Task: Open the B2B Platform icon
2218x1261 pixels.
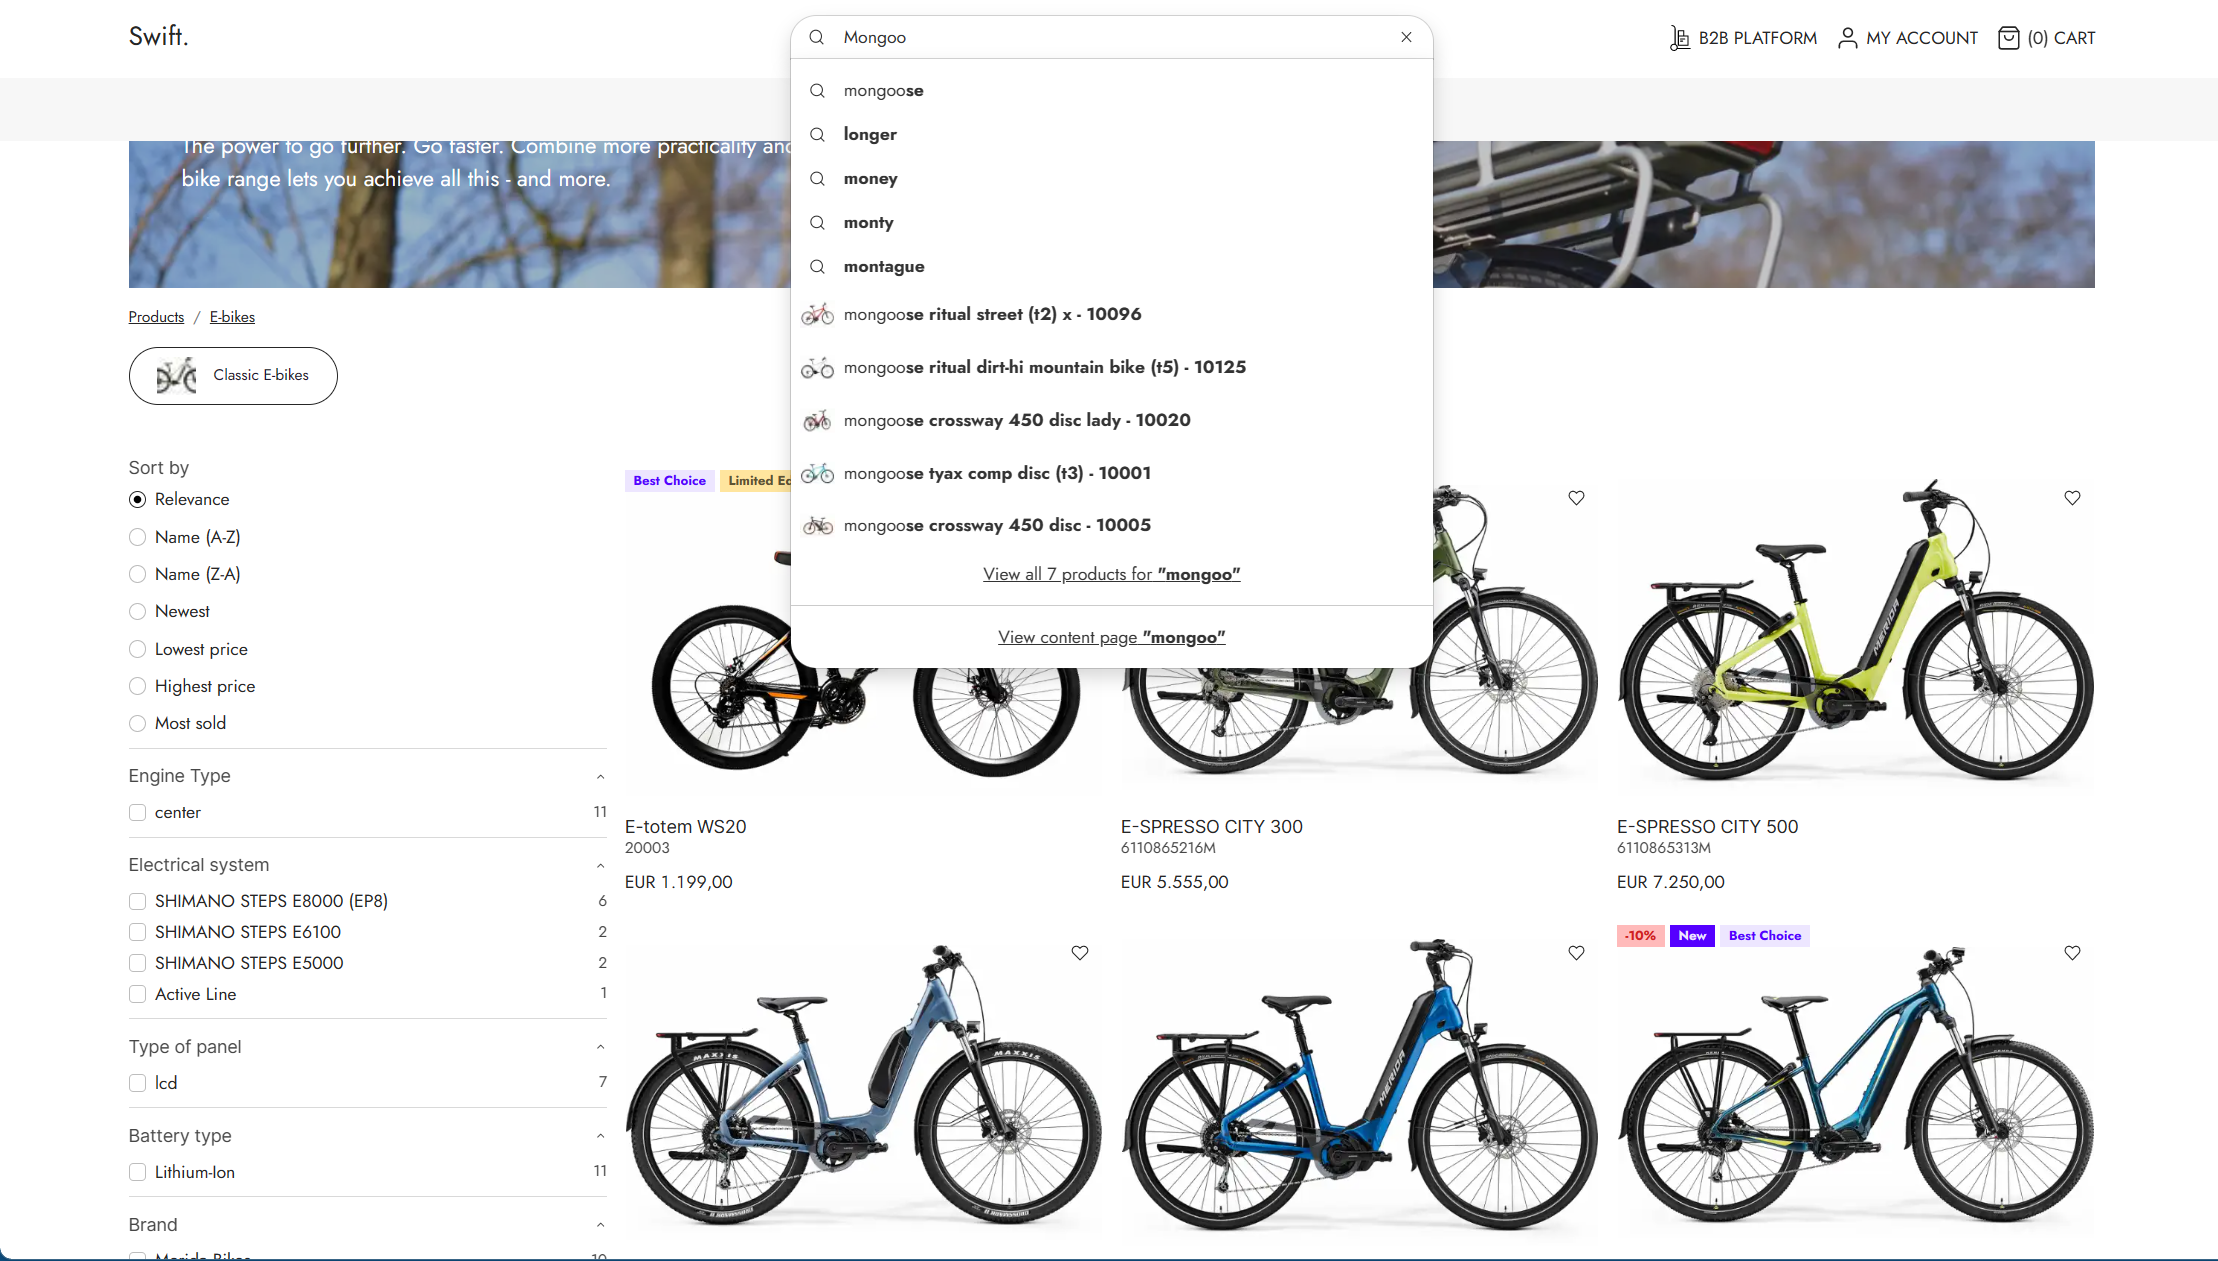Action: (x=1680, y=38)
